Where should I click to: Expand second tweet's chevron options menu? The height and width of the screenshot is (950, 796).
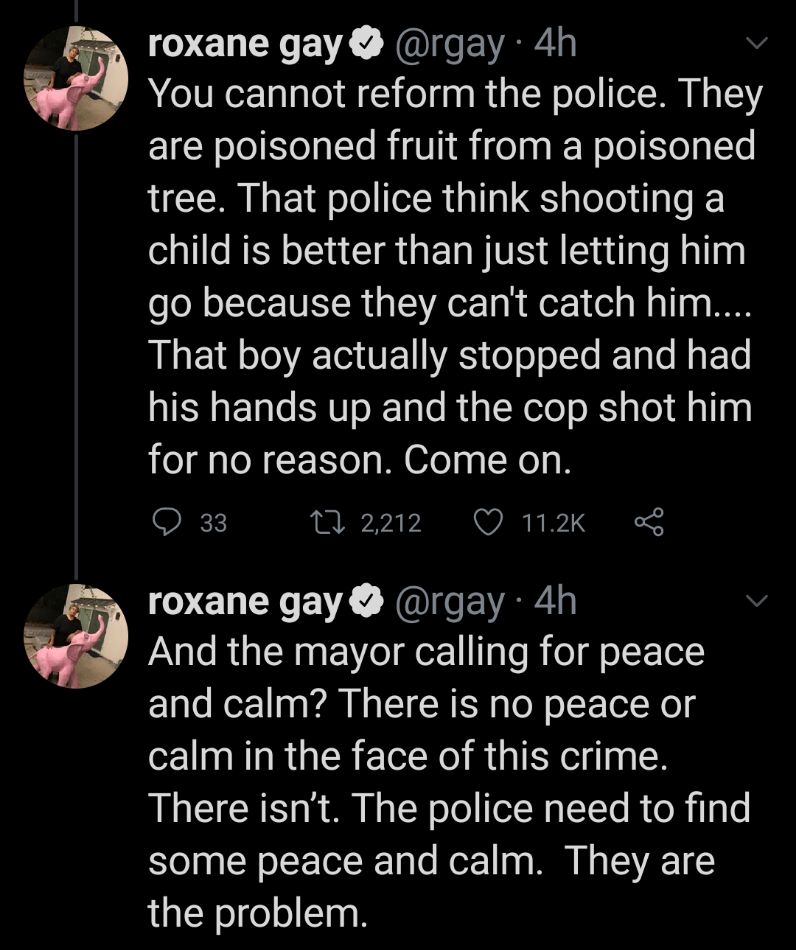[757, 602]
